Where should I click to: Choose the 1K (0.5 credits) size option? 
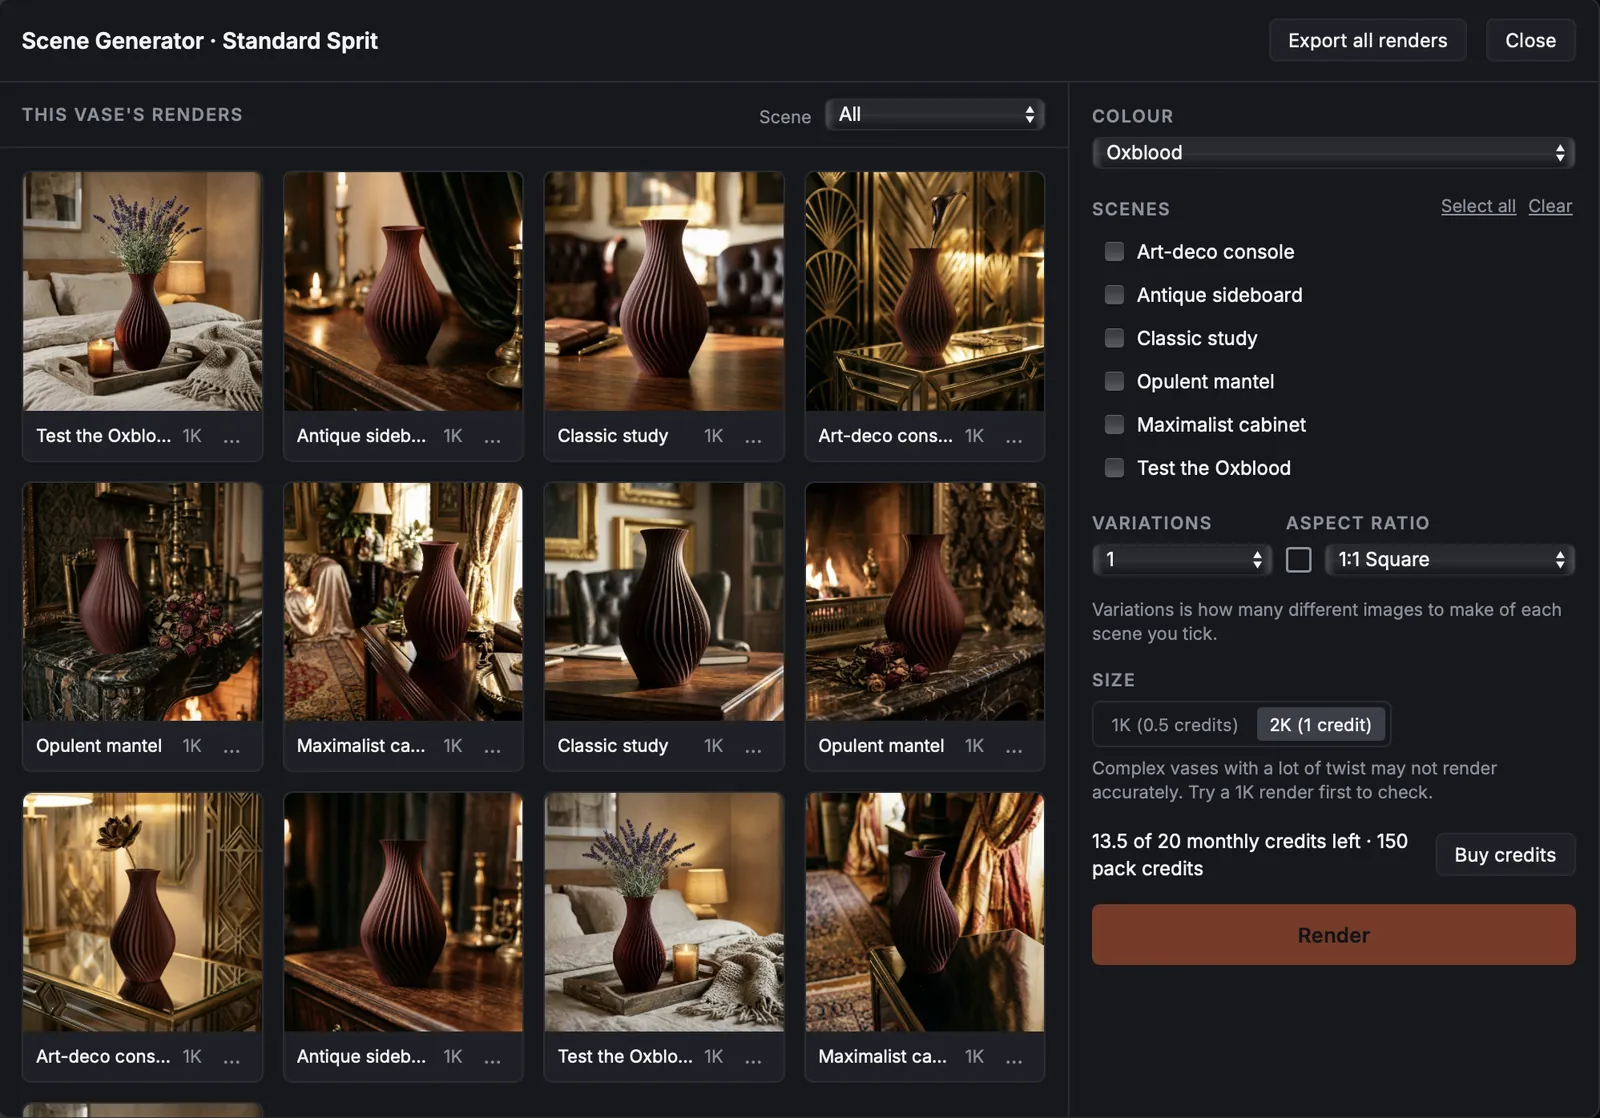click(1174, 725)
